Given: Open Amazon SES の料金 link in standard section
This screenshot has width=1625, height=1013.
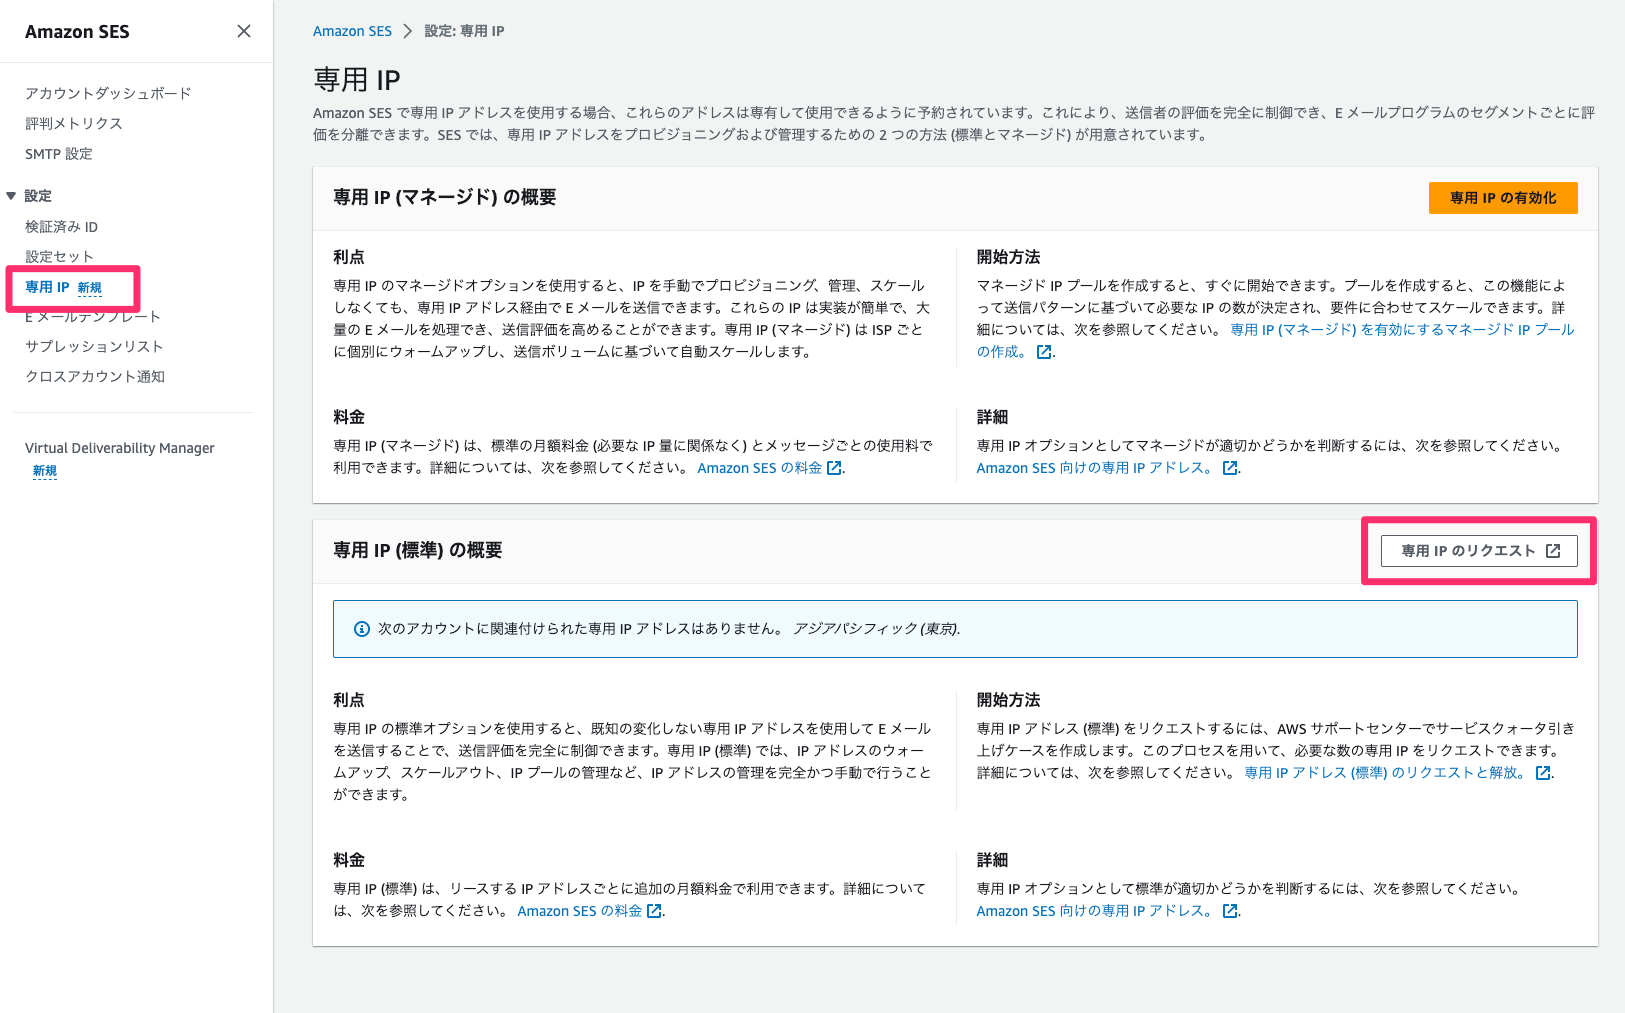Looking at the screenshot, I should (580, 911).
